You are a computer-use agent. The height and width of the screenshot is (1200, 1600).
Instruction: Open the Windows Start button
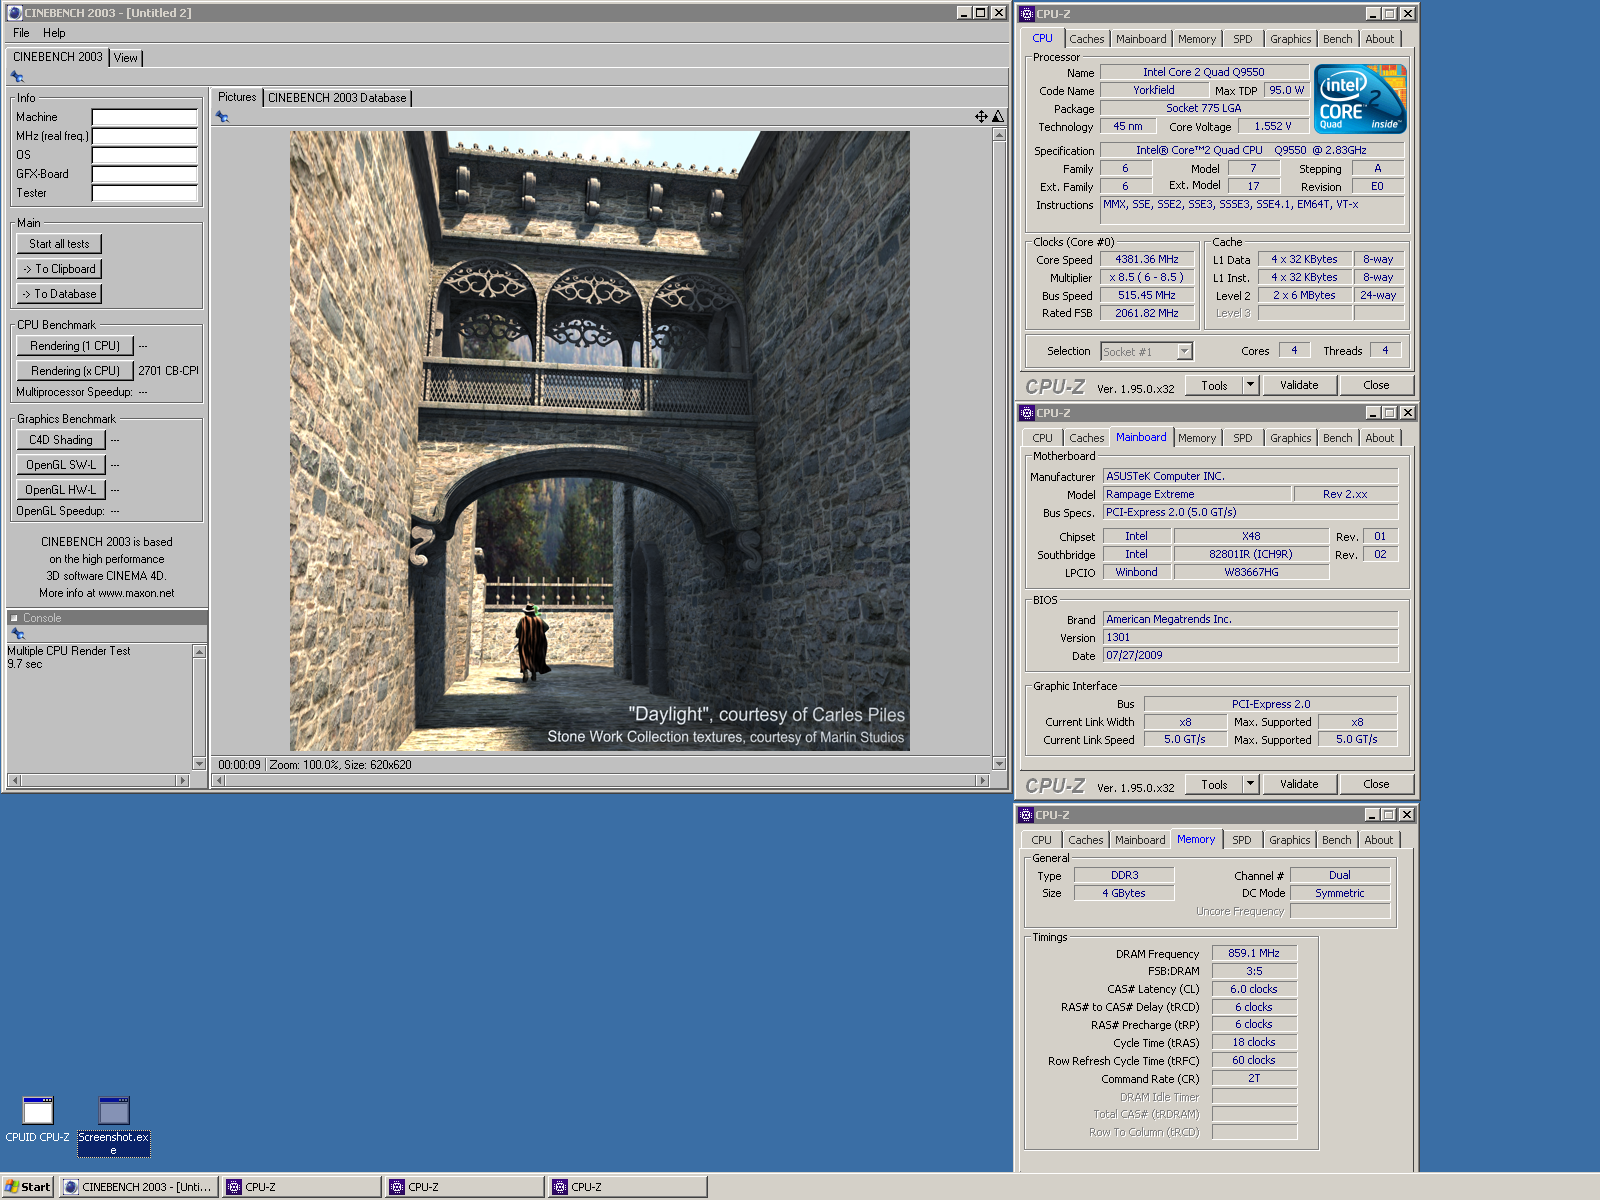point(27,1187)
